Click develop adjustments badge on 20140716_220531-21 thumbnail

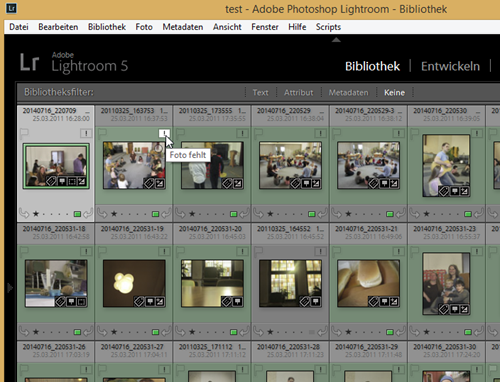[394, 302]
